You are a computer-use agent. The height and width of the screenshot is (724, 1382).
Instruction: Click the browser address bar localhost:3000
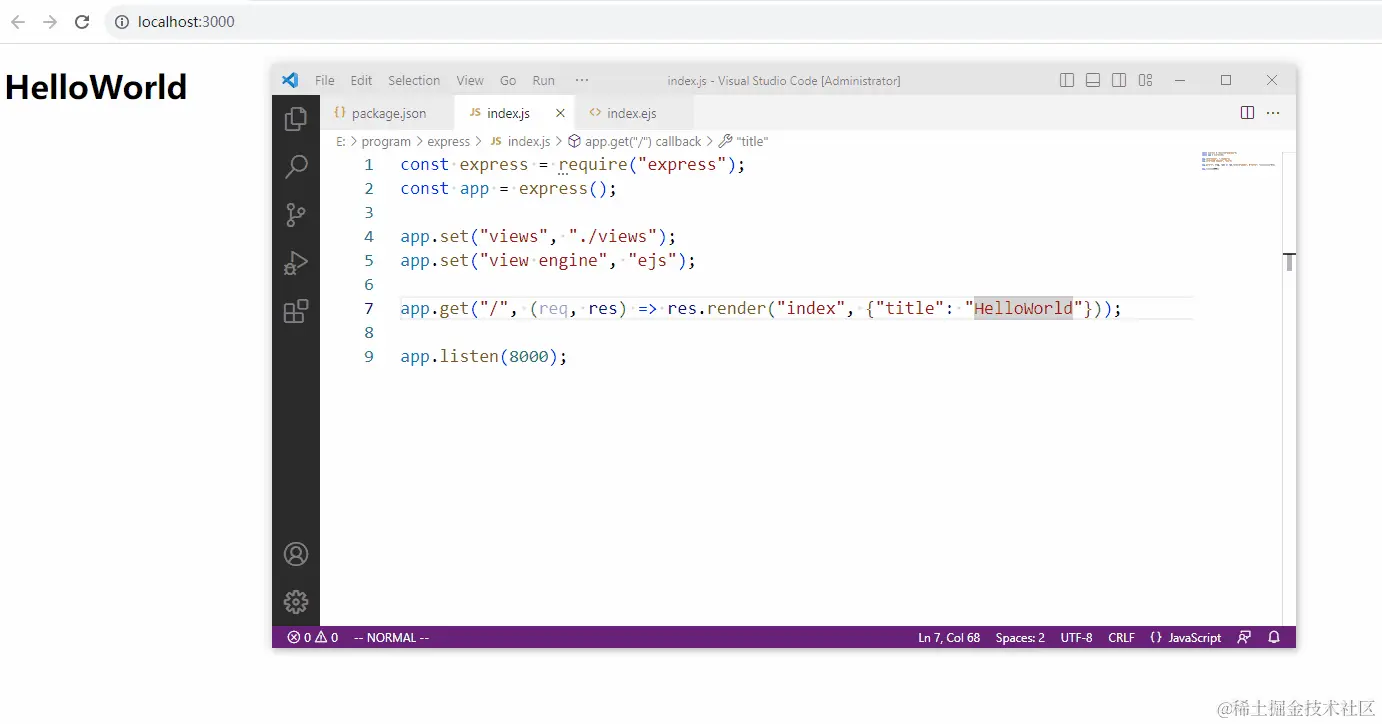pyautogui.click(x=187, y=22)
